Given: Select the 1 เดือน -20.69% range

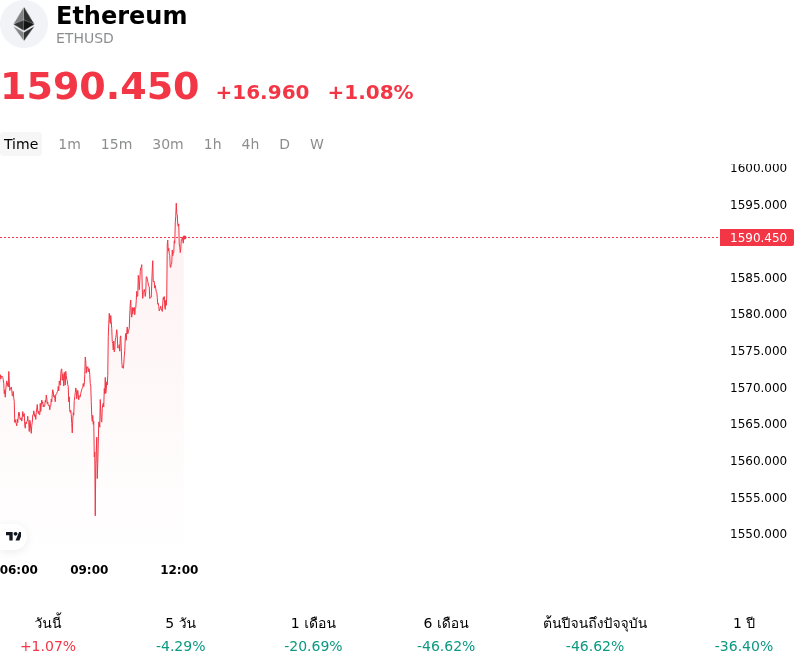Looking at the screenshot, I should [x=313, y=634].
